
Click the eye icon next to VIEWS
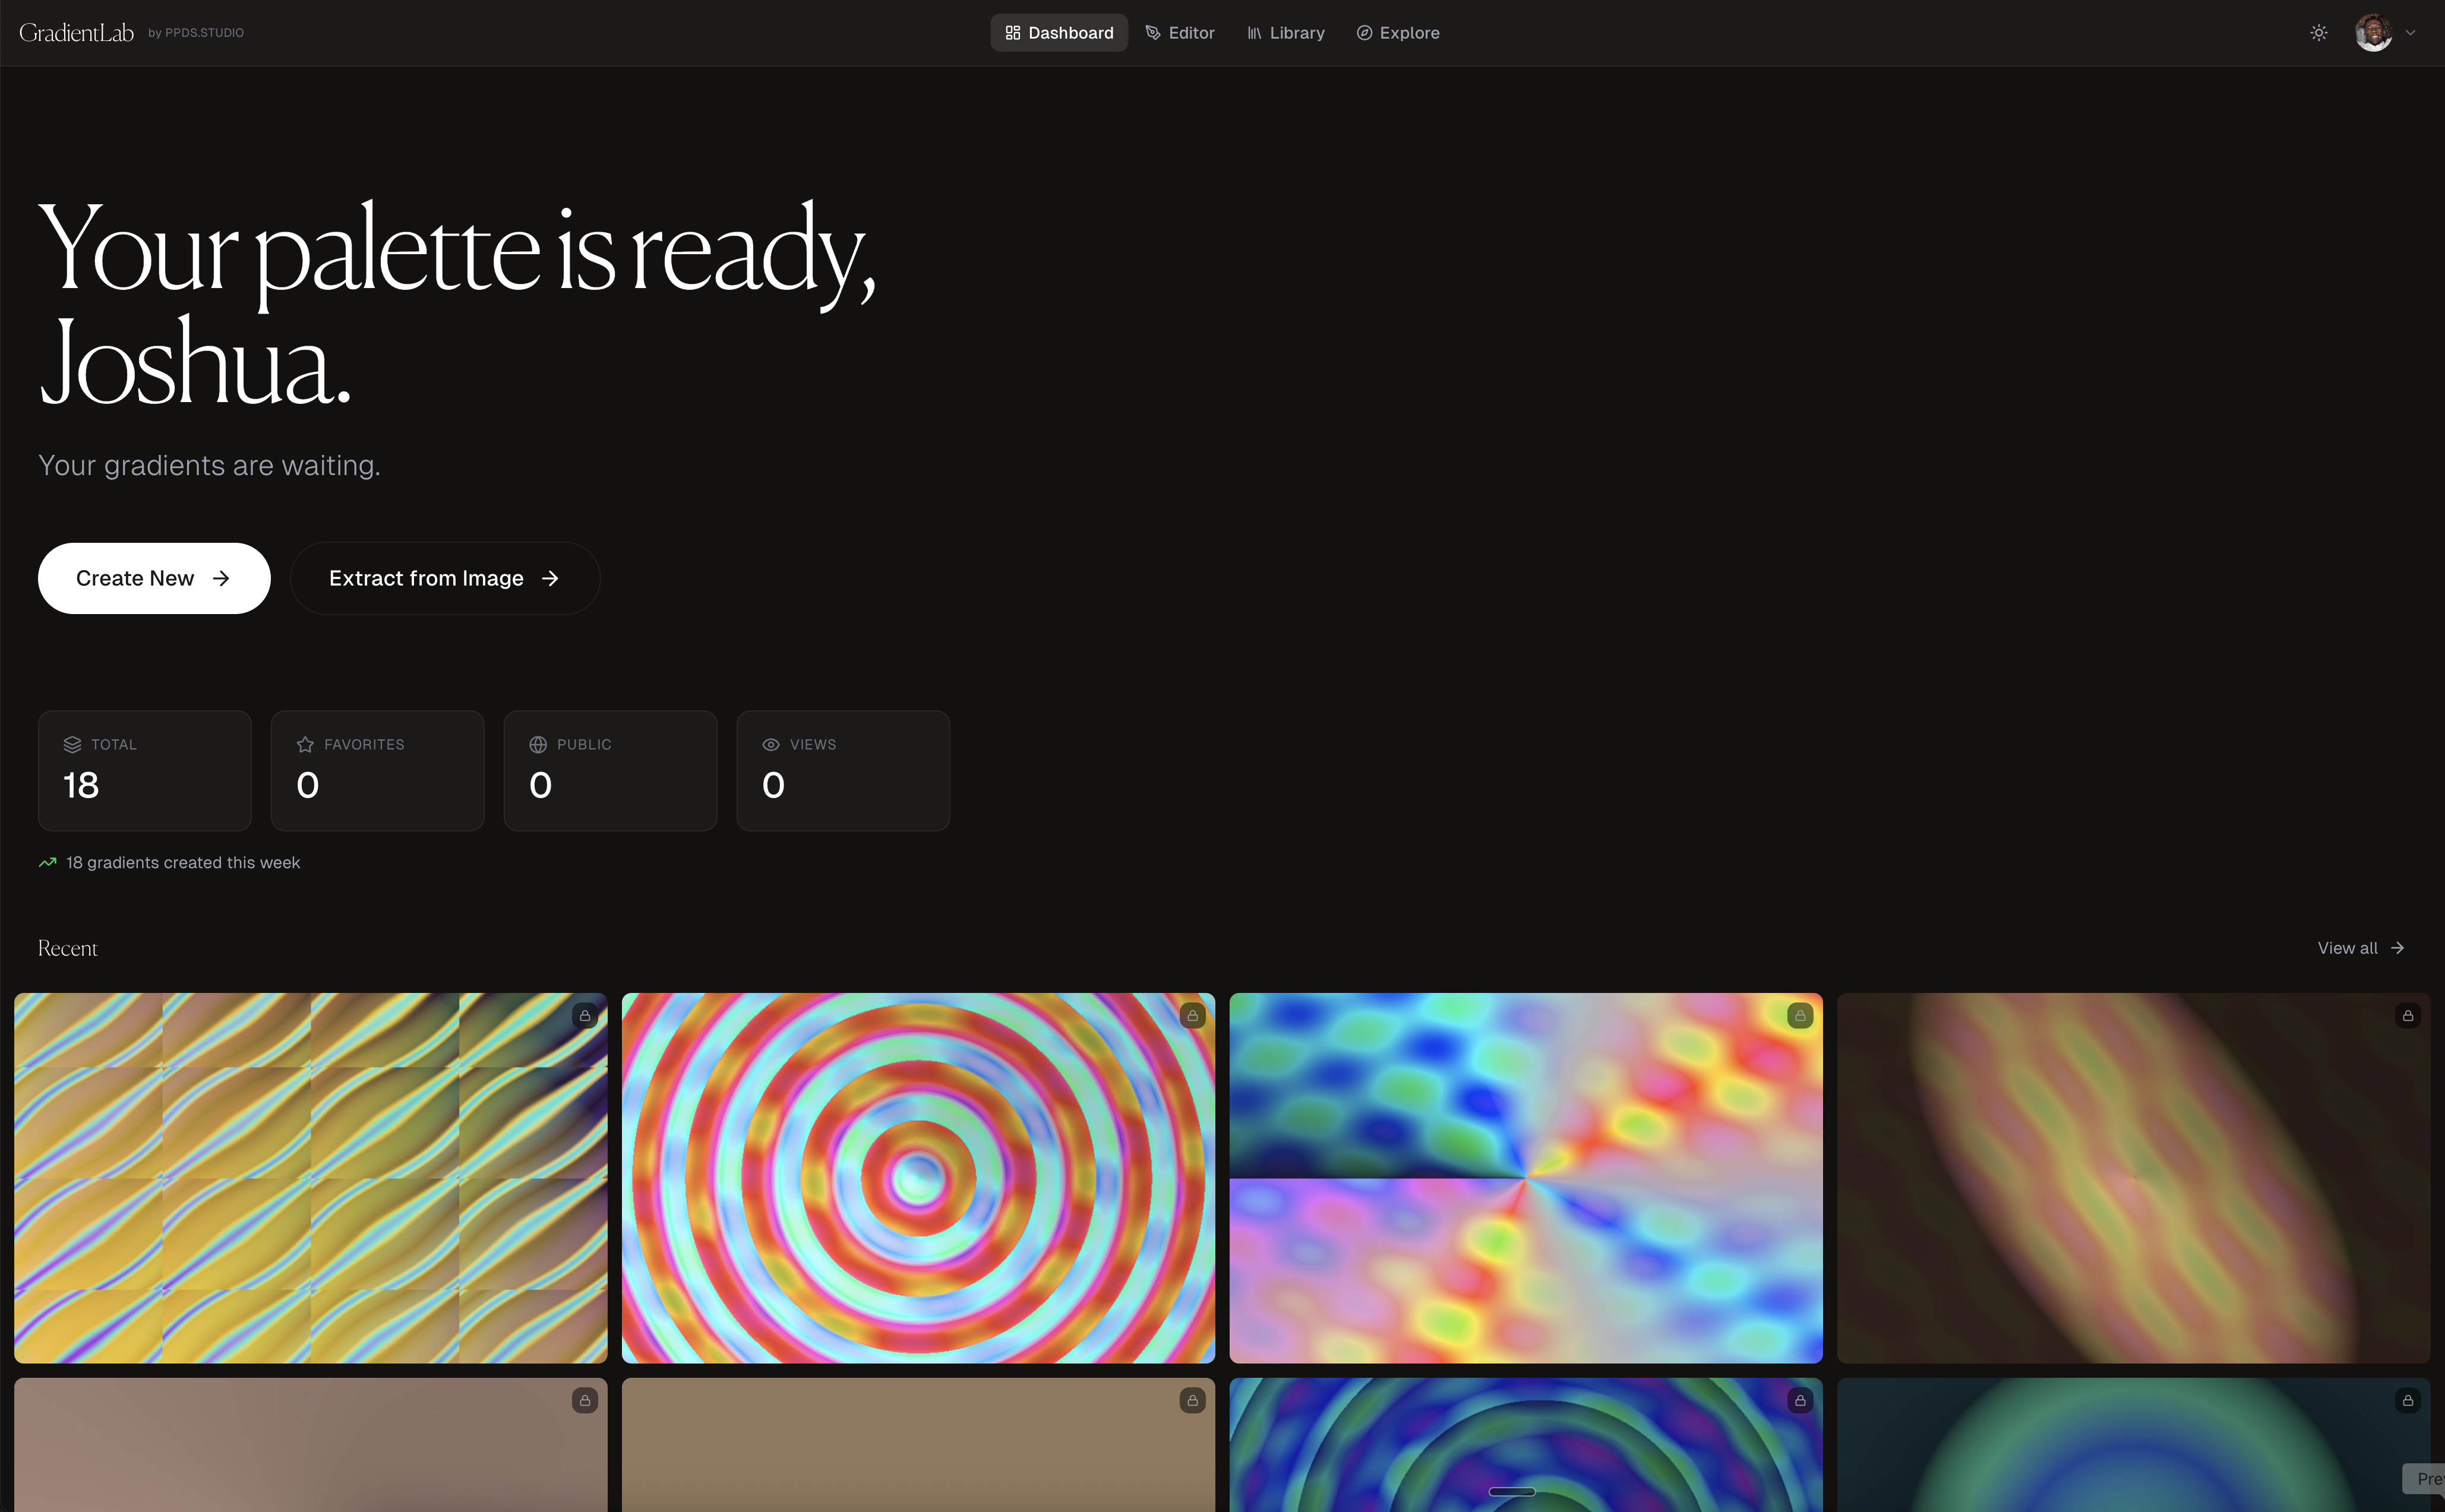(770, 744)
